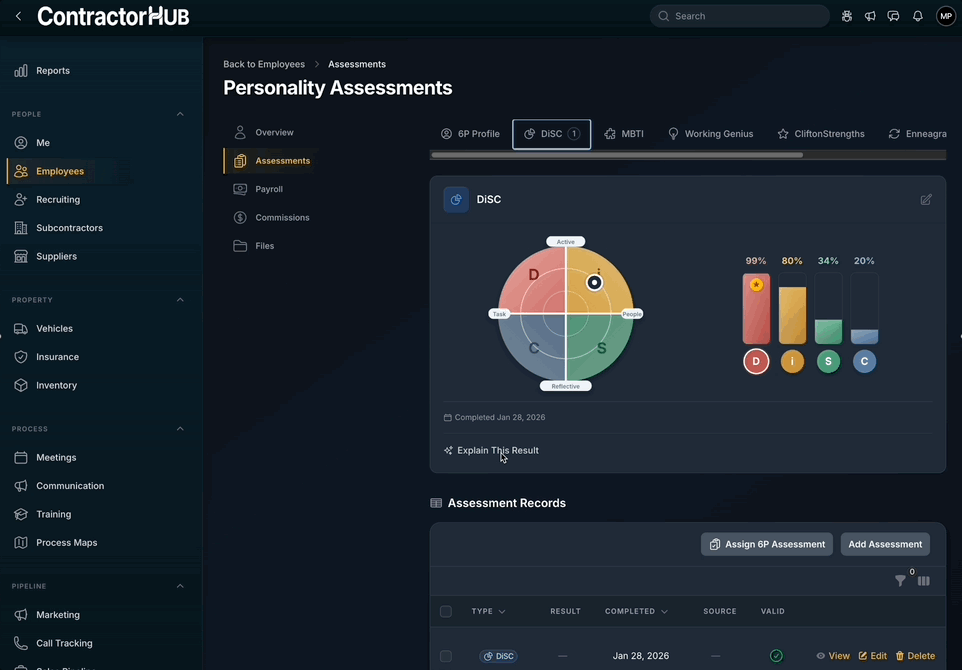
Task: Click the AI assistant icon in top bar
Action: (846, 16)
